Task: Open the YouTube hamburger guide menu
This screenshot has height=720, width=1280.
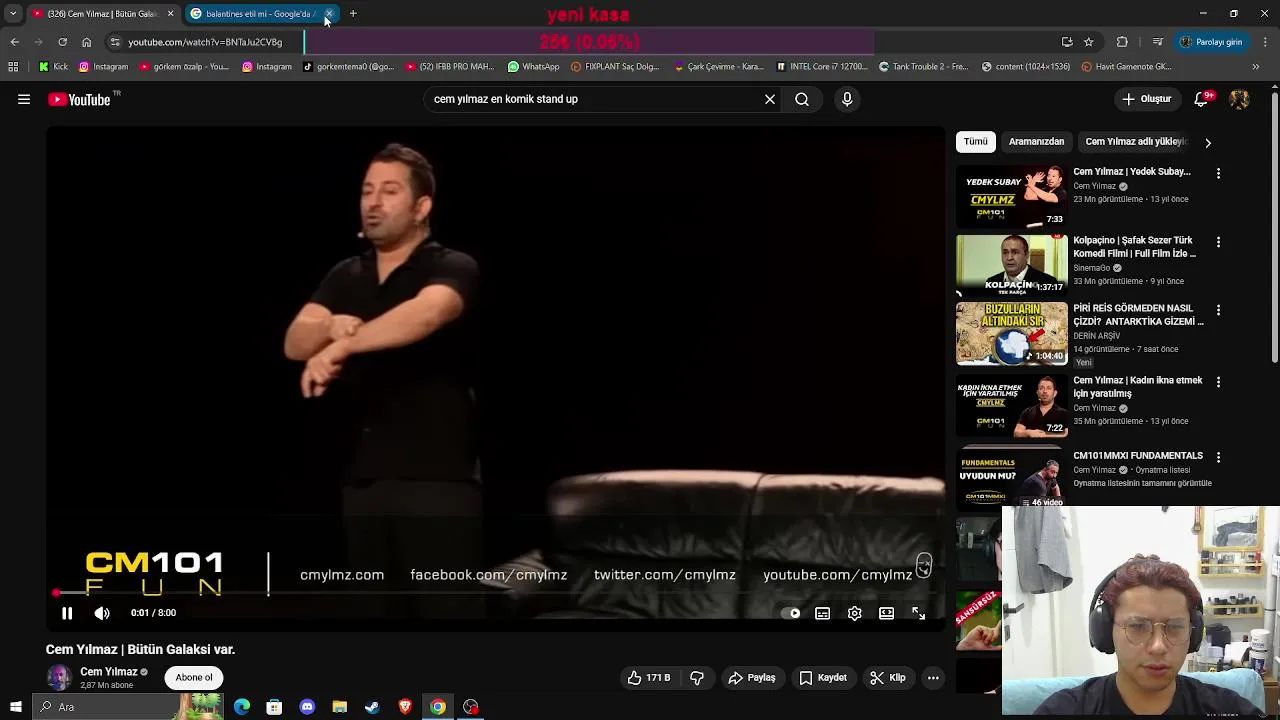Action: click(x=24, y=99)
